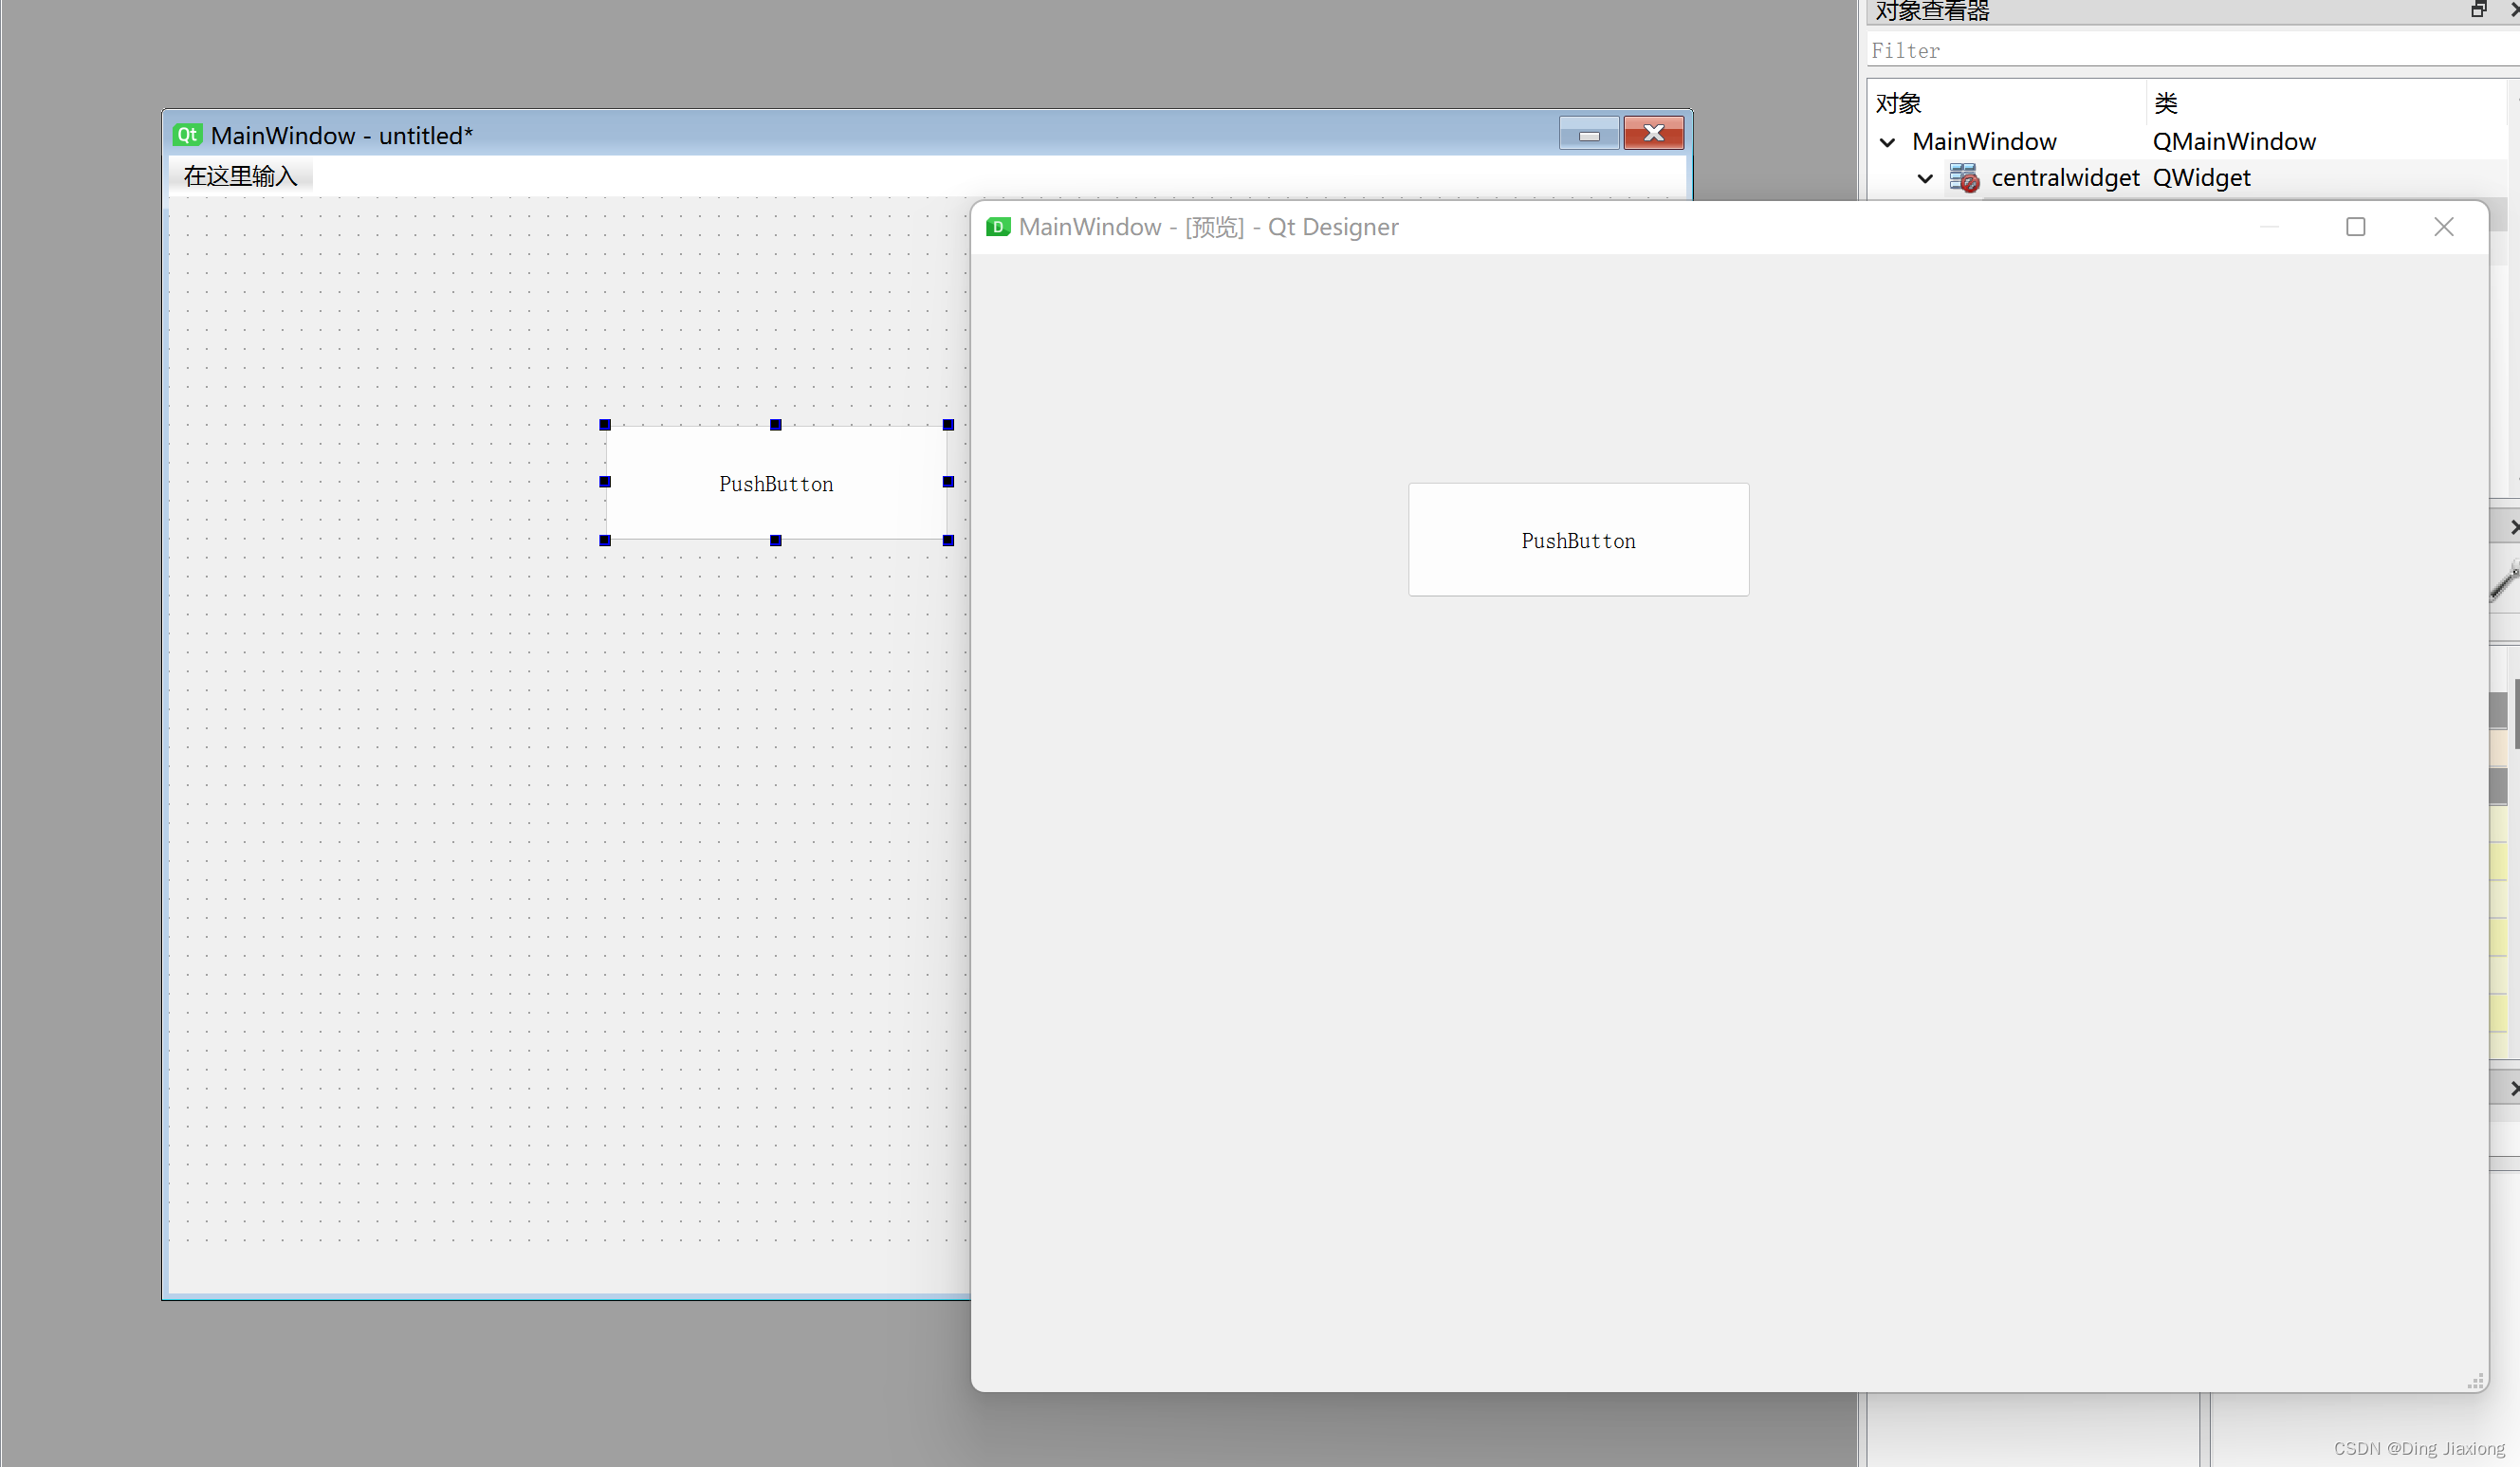The height and width of the screenshot is (1467, 2520).
Task: Minimize the MainWindow - untitled form
Action: [x=1588, y=134]
